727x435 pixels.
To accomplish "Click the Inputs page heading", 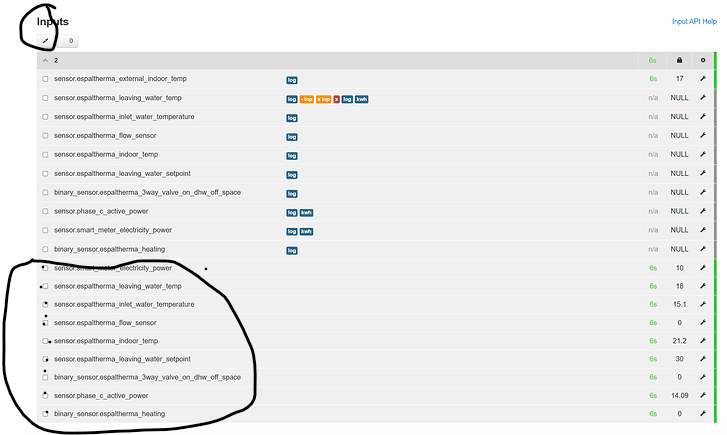I will point(53,21).
